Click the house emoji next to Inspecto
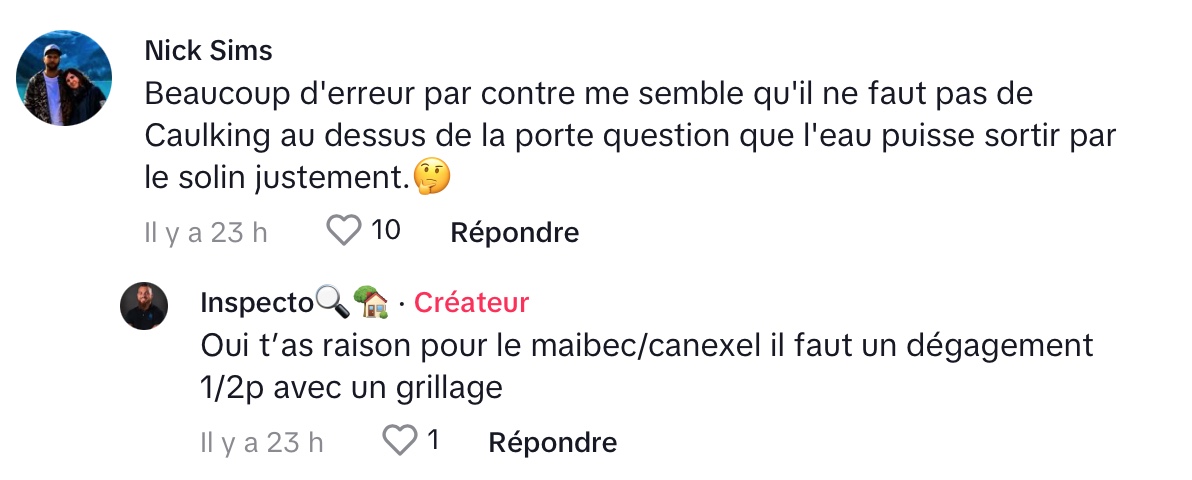 (371, 301)
